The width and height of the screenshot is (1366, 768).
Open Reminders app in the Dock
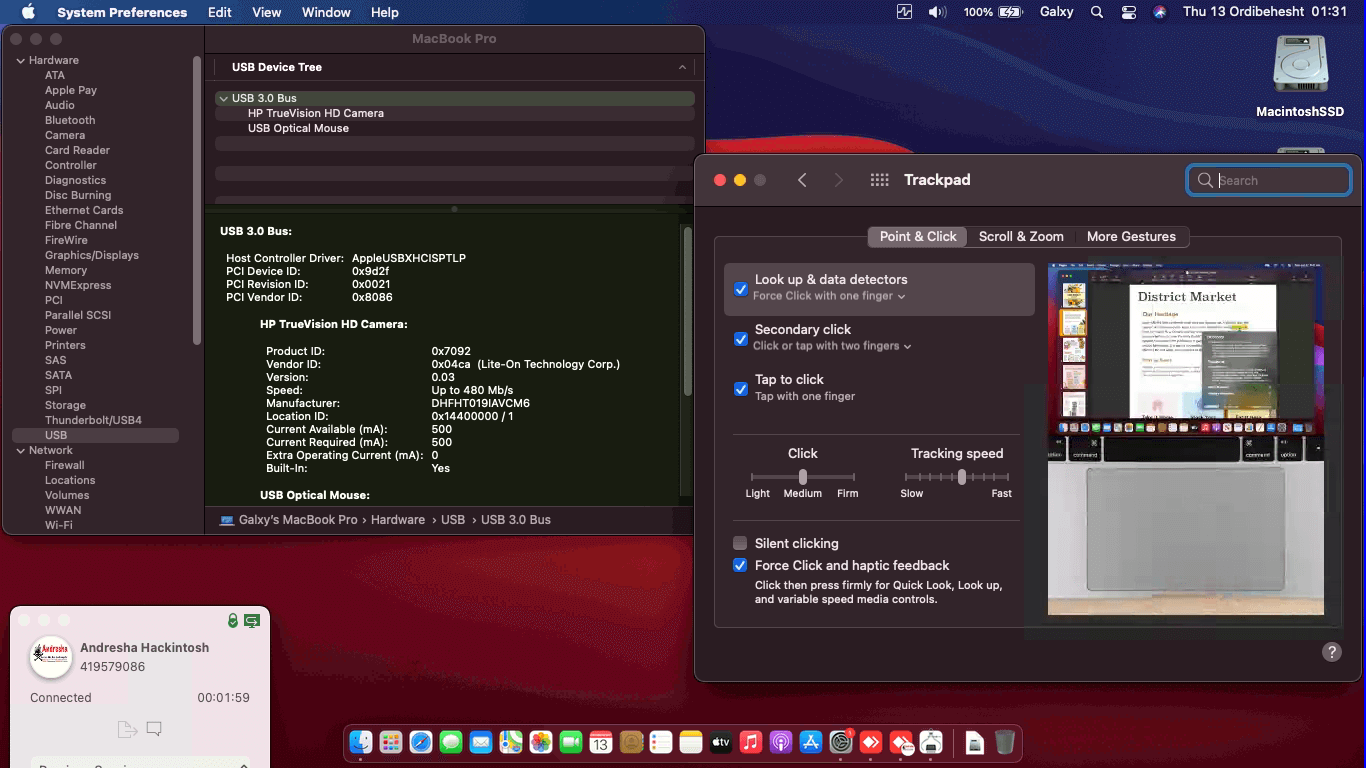(661, 742)
